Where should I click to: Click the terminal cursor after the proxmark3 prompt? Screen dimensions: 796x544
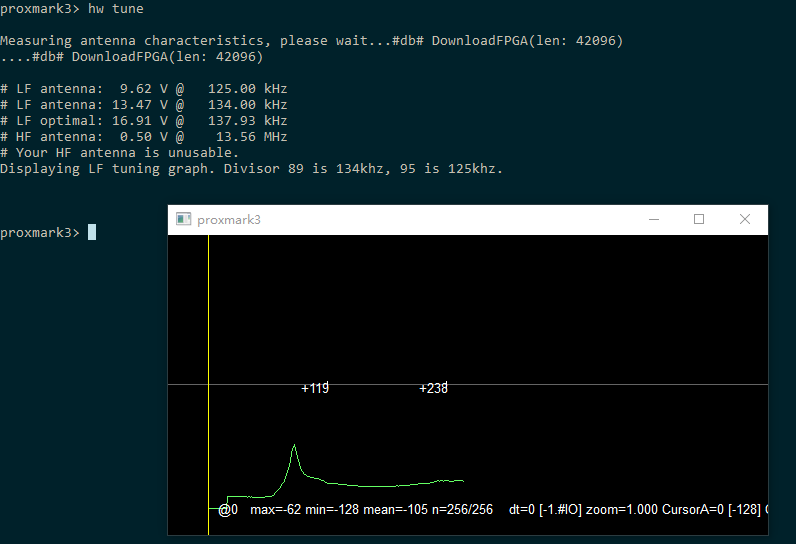pos(92,232)
